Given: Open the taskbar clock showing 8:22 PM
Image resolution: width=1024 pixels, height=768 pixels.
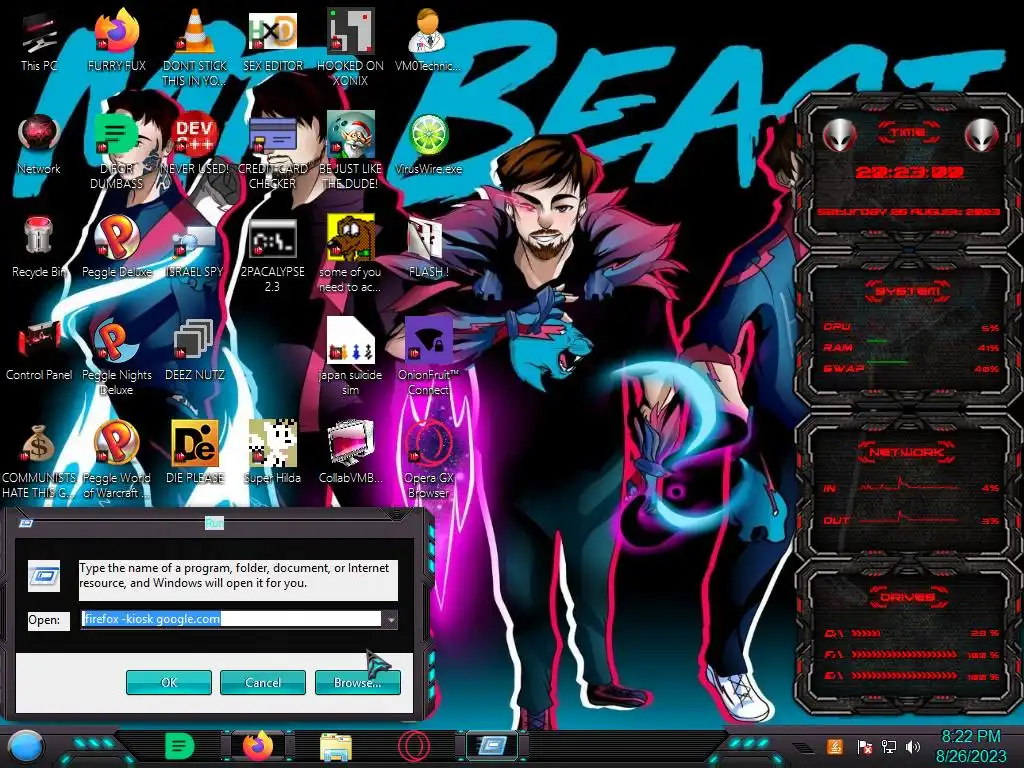Looking at the screenshot, I should click(970, 746).
